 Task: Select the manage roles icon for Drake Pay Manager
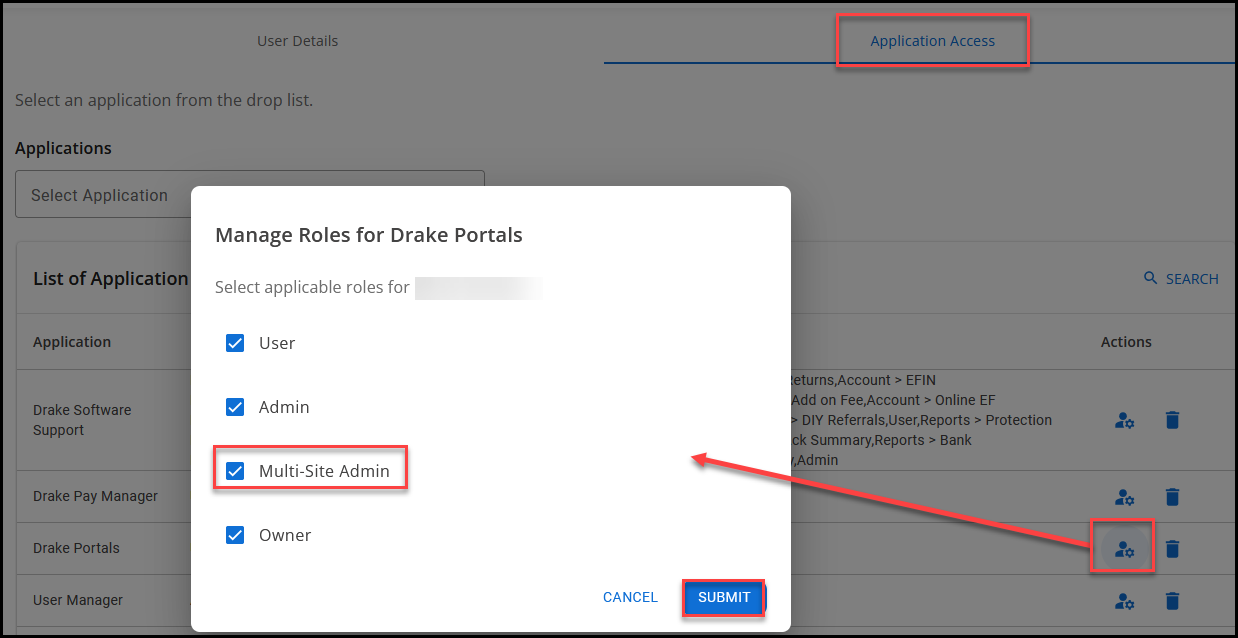1123,497
